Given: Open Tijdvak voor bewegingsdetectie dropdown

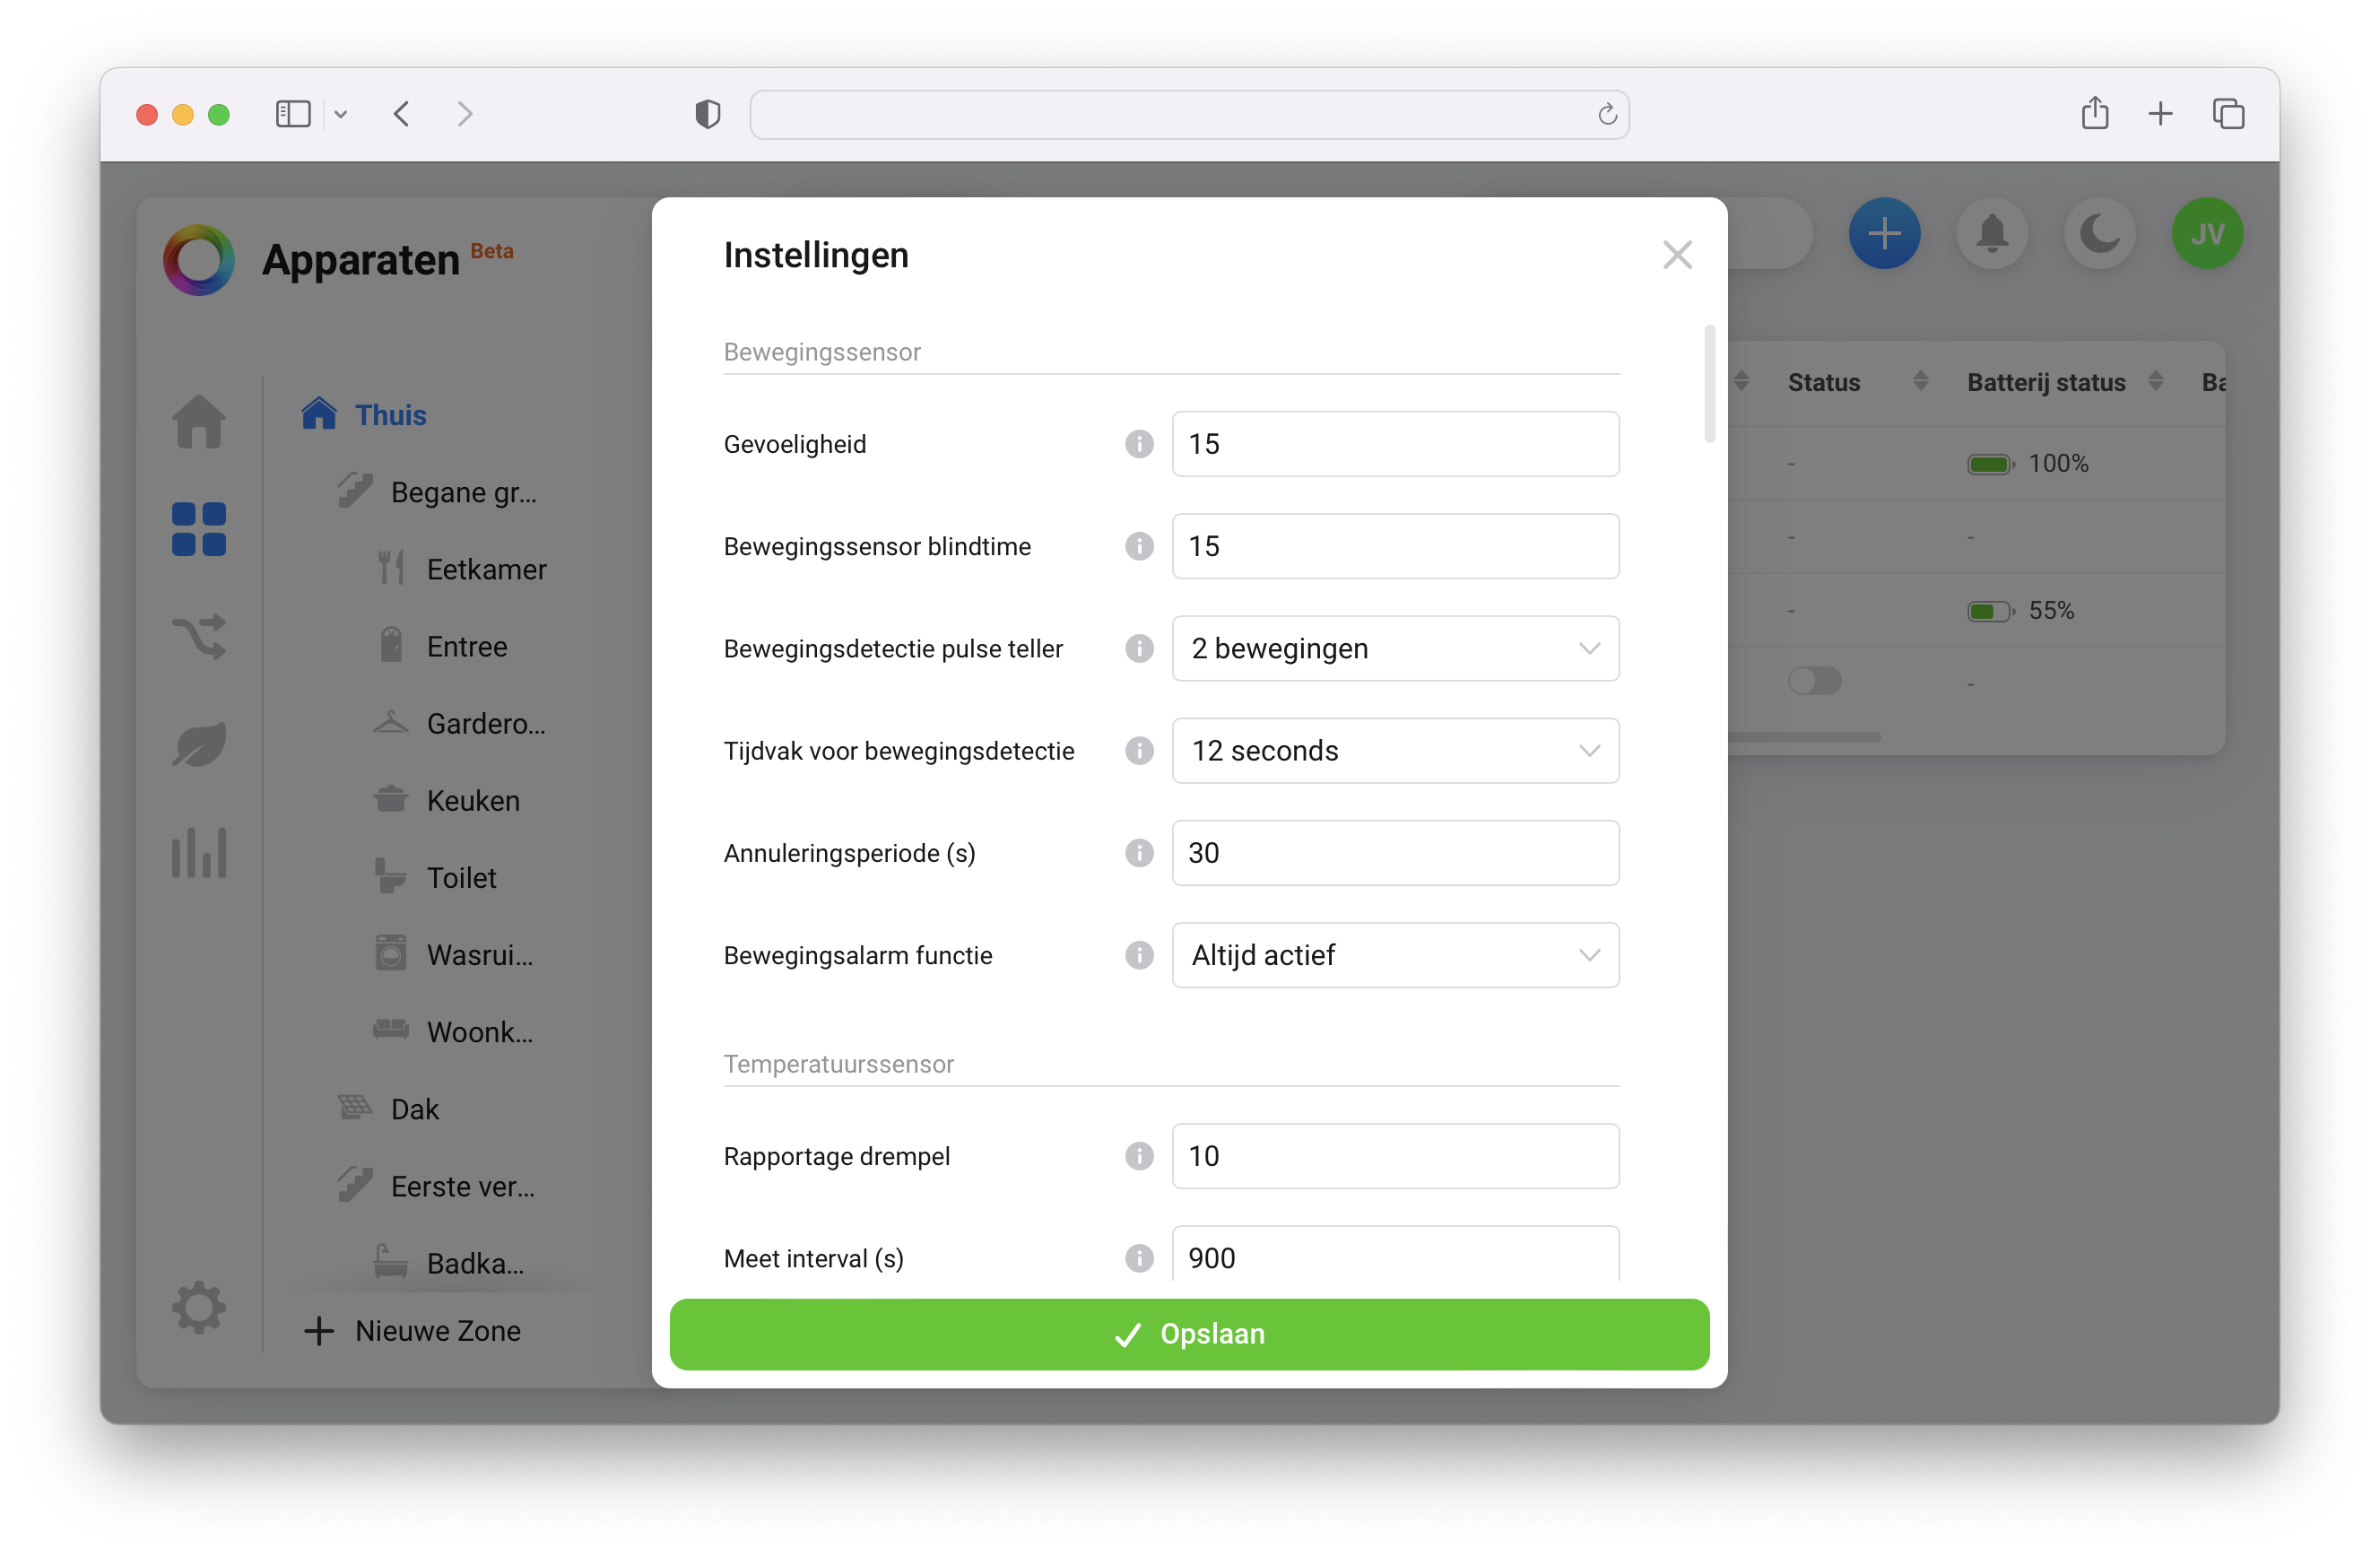Looking at the screenshot, I should click(x=1395, y=750).
